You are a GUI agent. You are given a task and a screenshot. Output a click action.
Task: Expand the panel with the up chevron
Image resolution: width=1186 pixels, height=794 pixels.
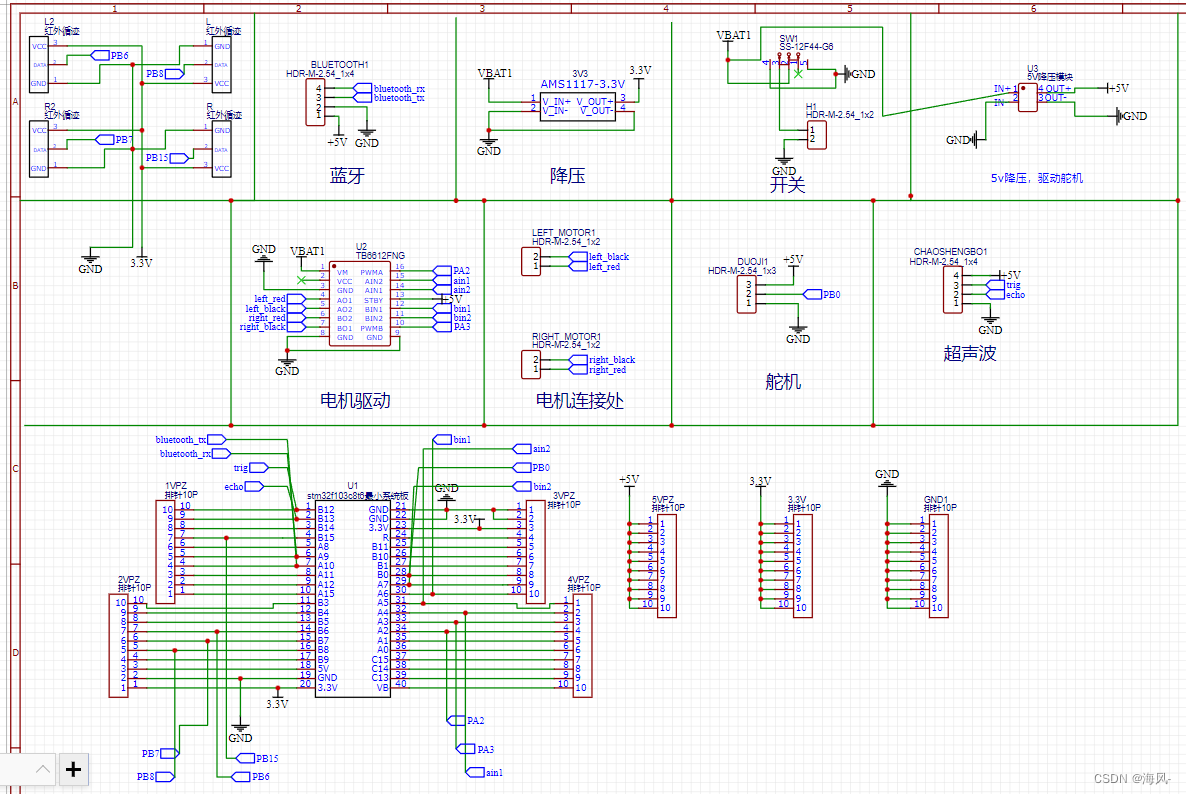click(43, 770)
